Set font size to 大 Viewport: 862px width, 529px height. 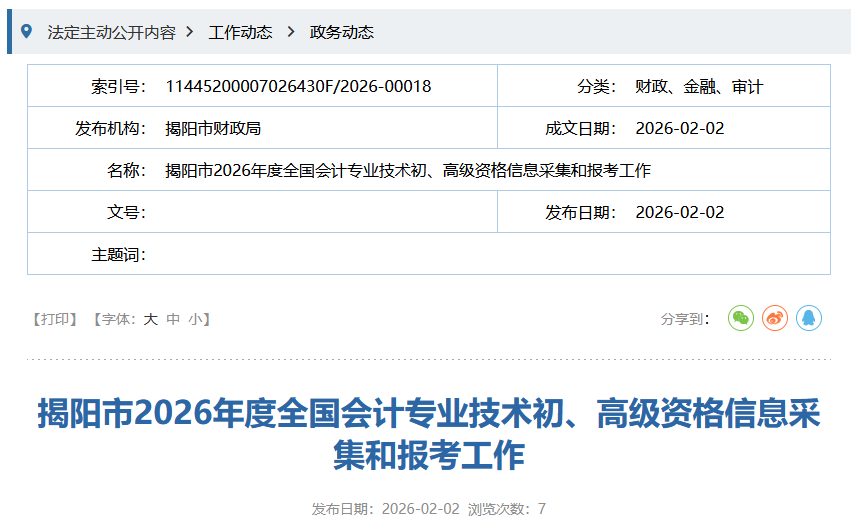click(151, 319)
